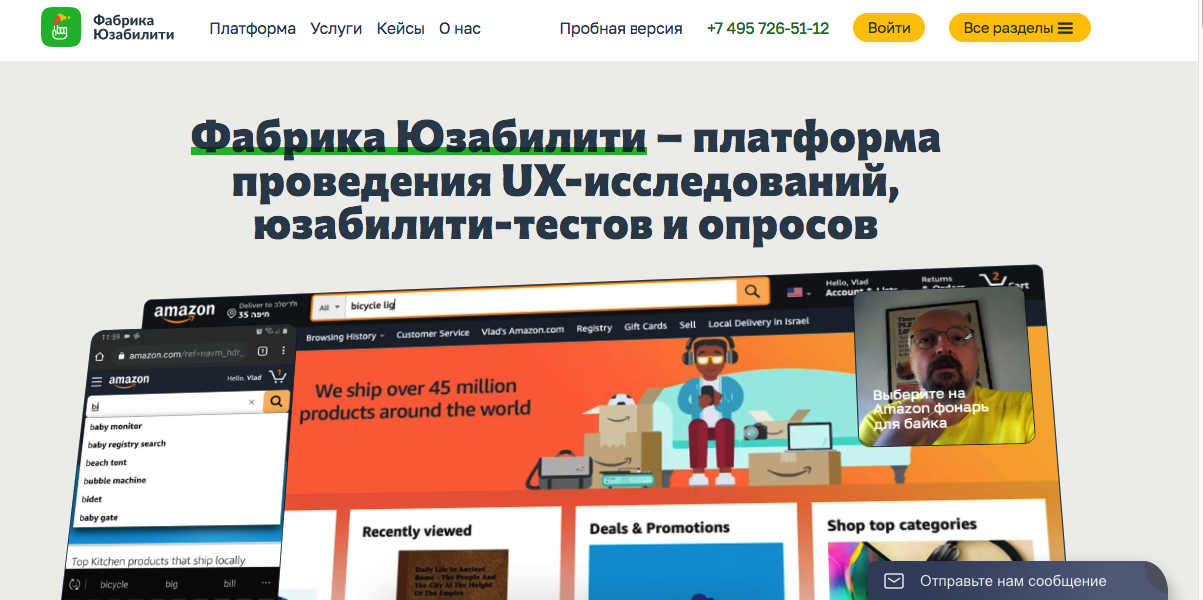Image resolution: width=1203 pixels, height=600 pixels.
Task: Click the Amazon cart icon in desktop mockup
Action: pyautogui.click(x=992, y=280)
